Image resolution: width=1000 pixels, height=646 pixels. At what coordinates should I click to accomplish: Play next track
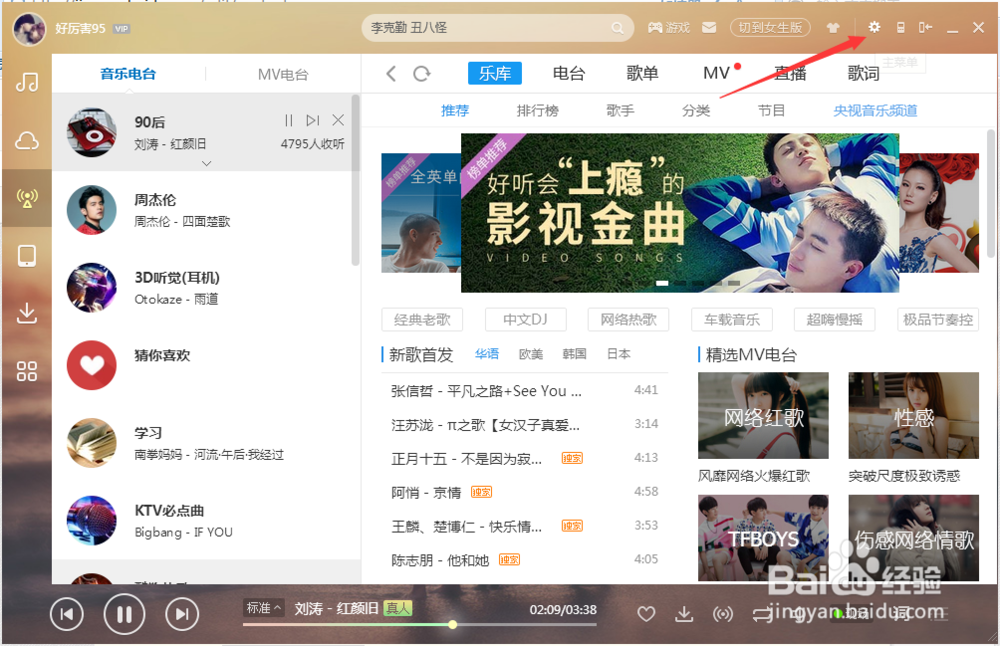point(182,614)
